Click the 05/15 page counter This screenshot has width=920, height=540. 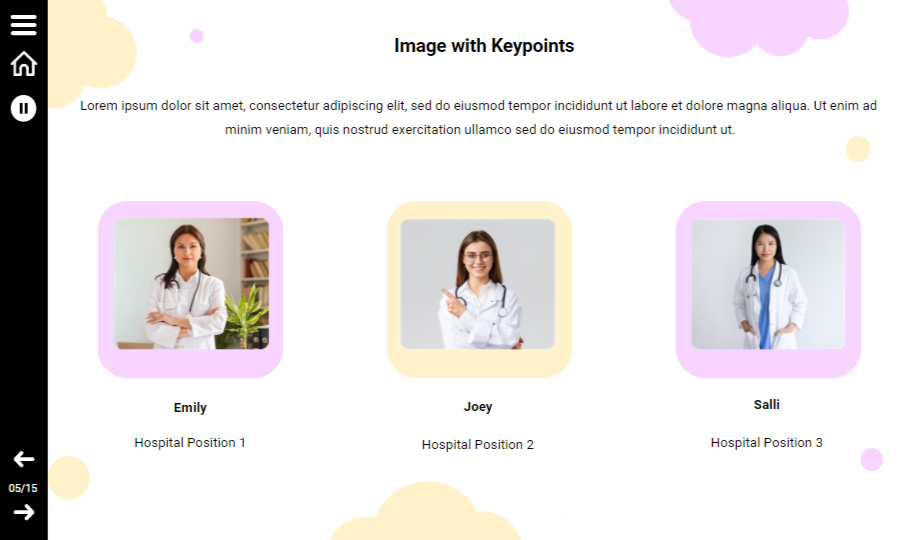coord(23,488)
